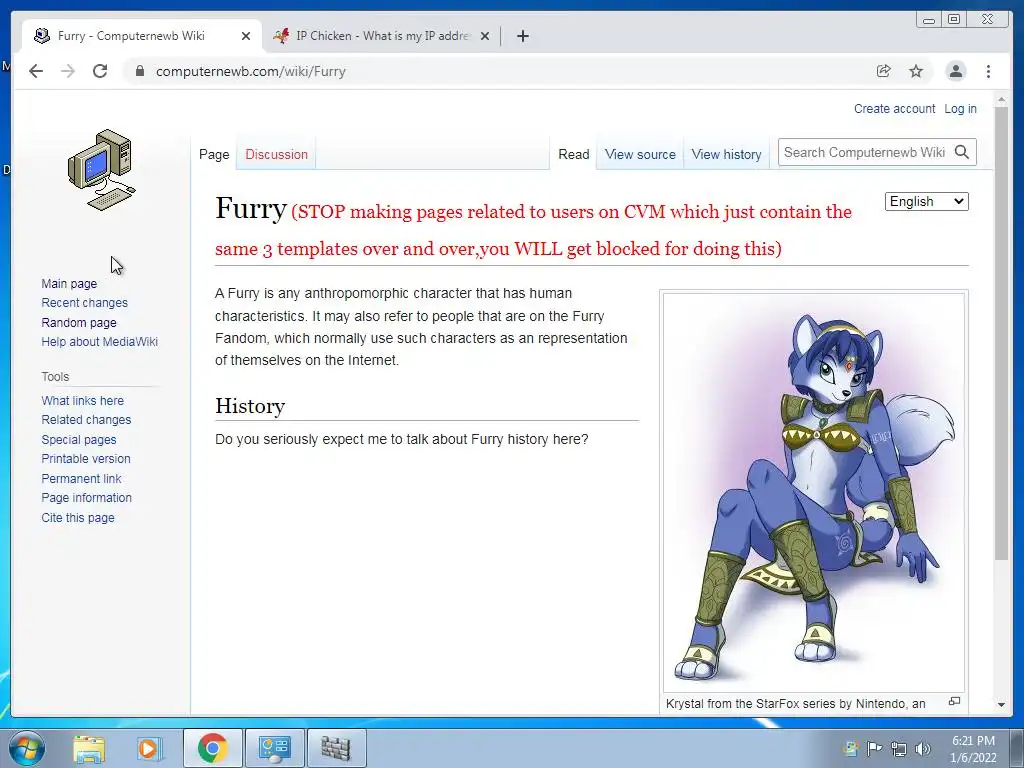The height and width of the screenshot is (768, 1024).
Task: Open the Windows Start menu
Action: point(26,748)
